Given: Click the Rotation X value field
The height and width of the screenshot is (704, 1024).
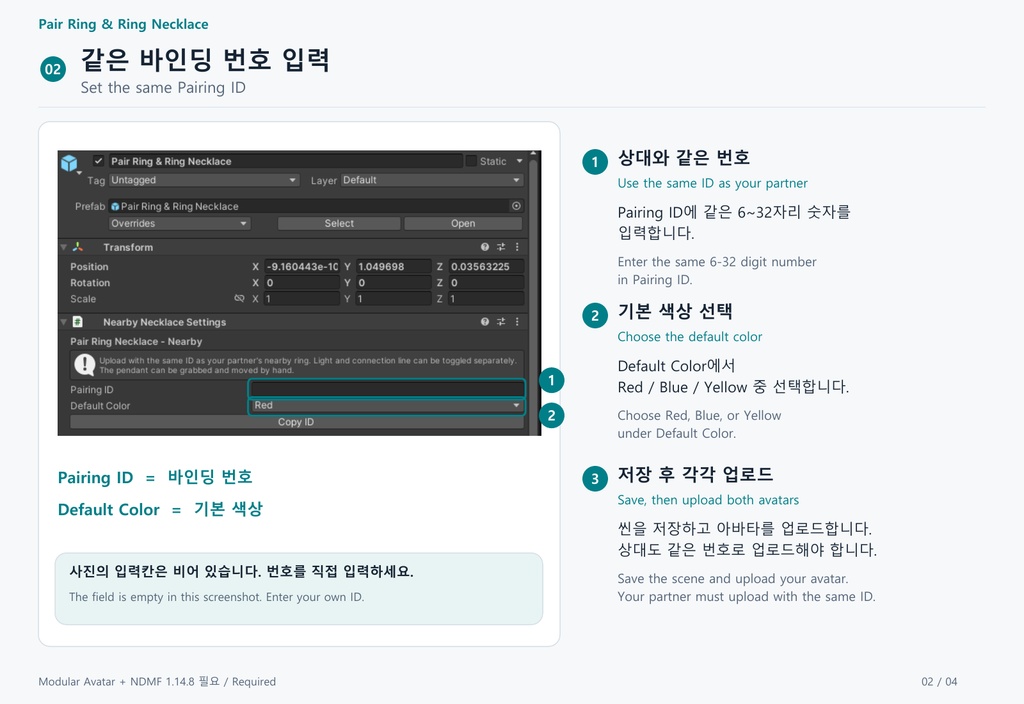Looking at the screenshot, I should pyautogui.click(x=302, y=283).
